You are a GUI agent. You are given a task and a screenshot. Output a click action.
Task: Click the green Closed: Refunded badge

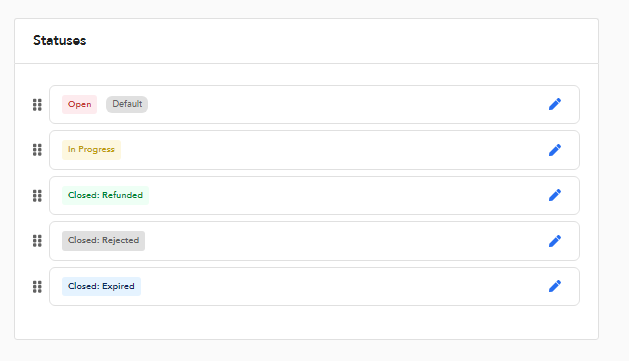[x=106, y=195]
